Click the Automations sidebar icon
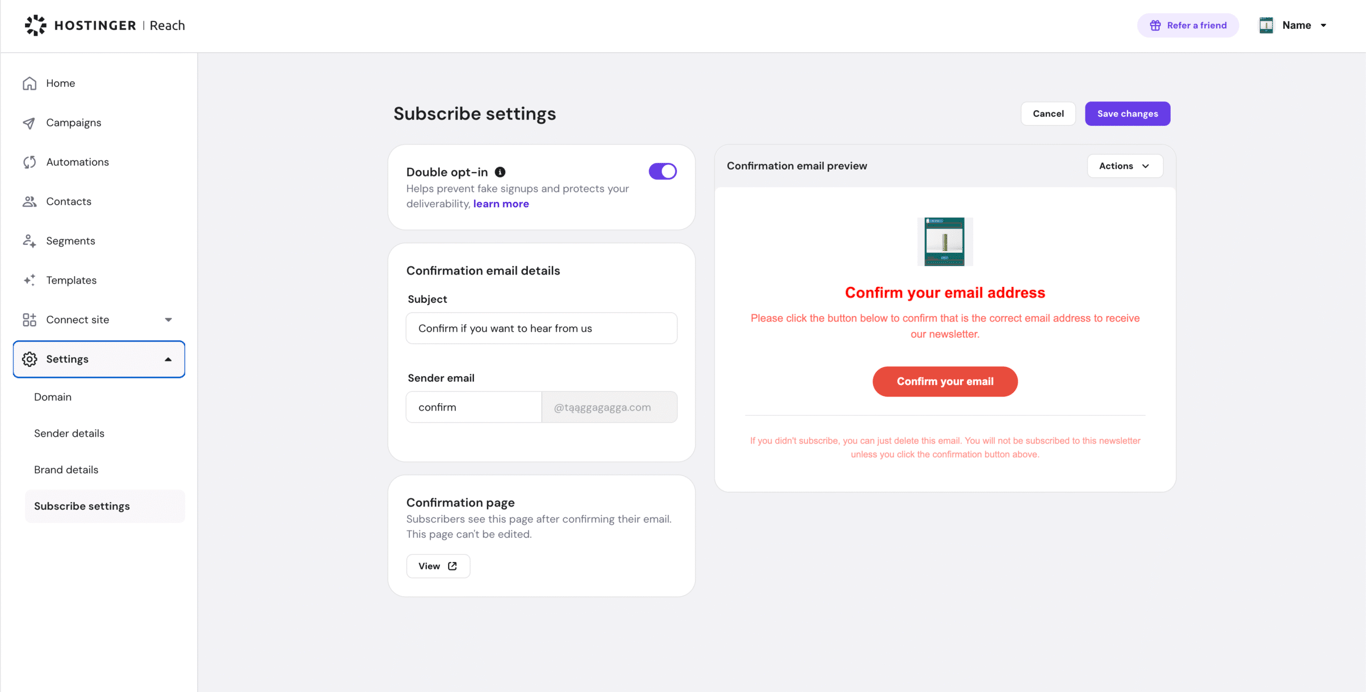Screen dimensions: 1366x692 point(31,161)
